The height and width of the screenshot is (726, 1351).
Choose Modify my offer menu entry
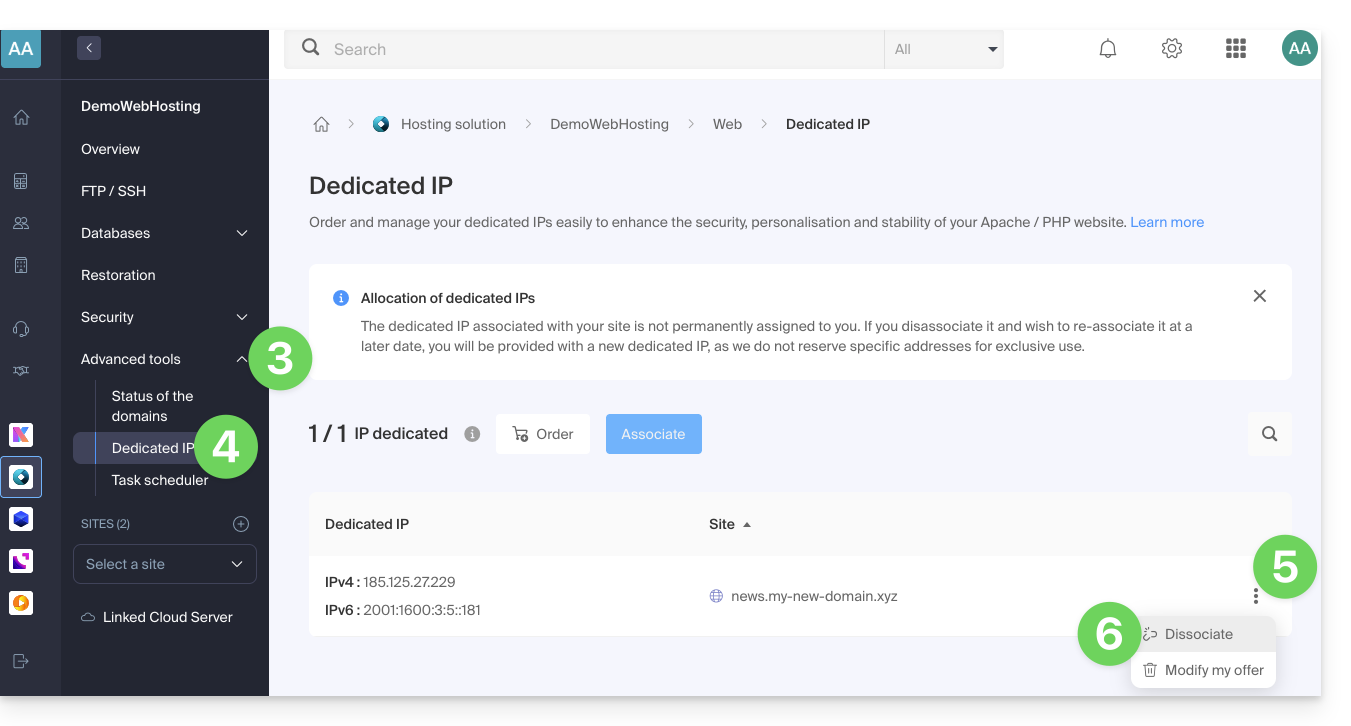click(1213, 670)
